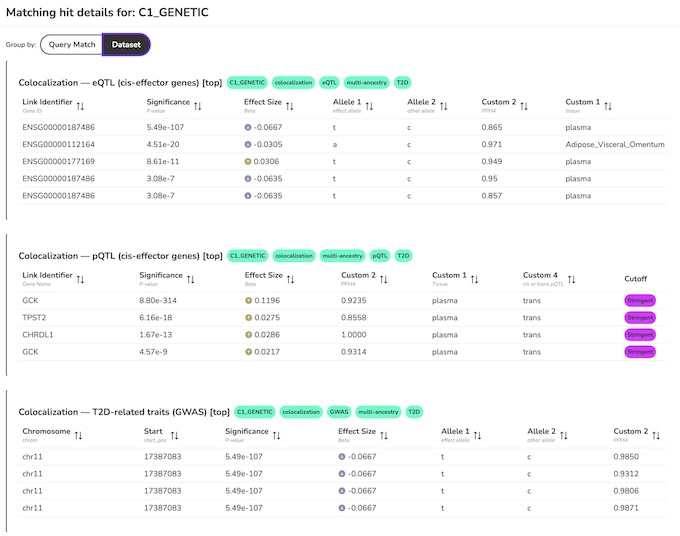Sort GWAS table by Allele 1
Screen dimensions: 680x536
pyautogui.click(x=477, y=435)
